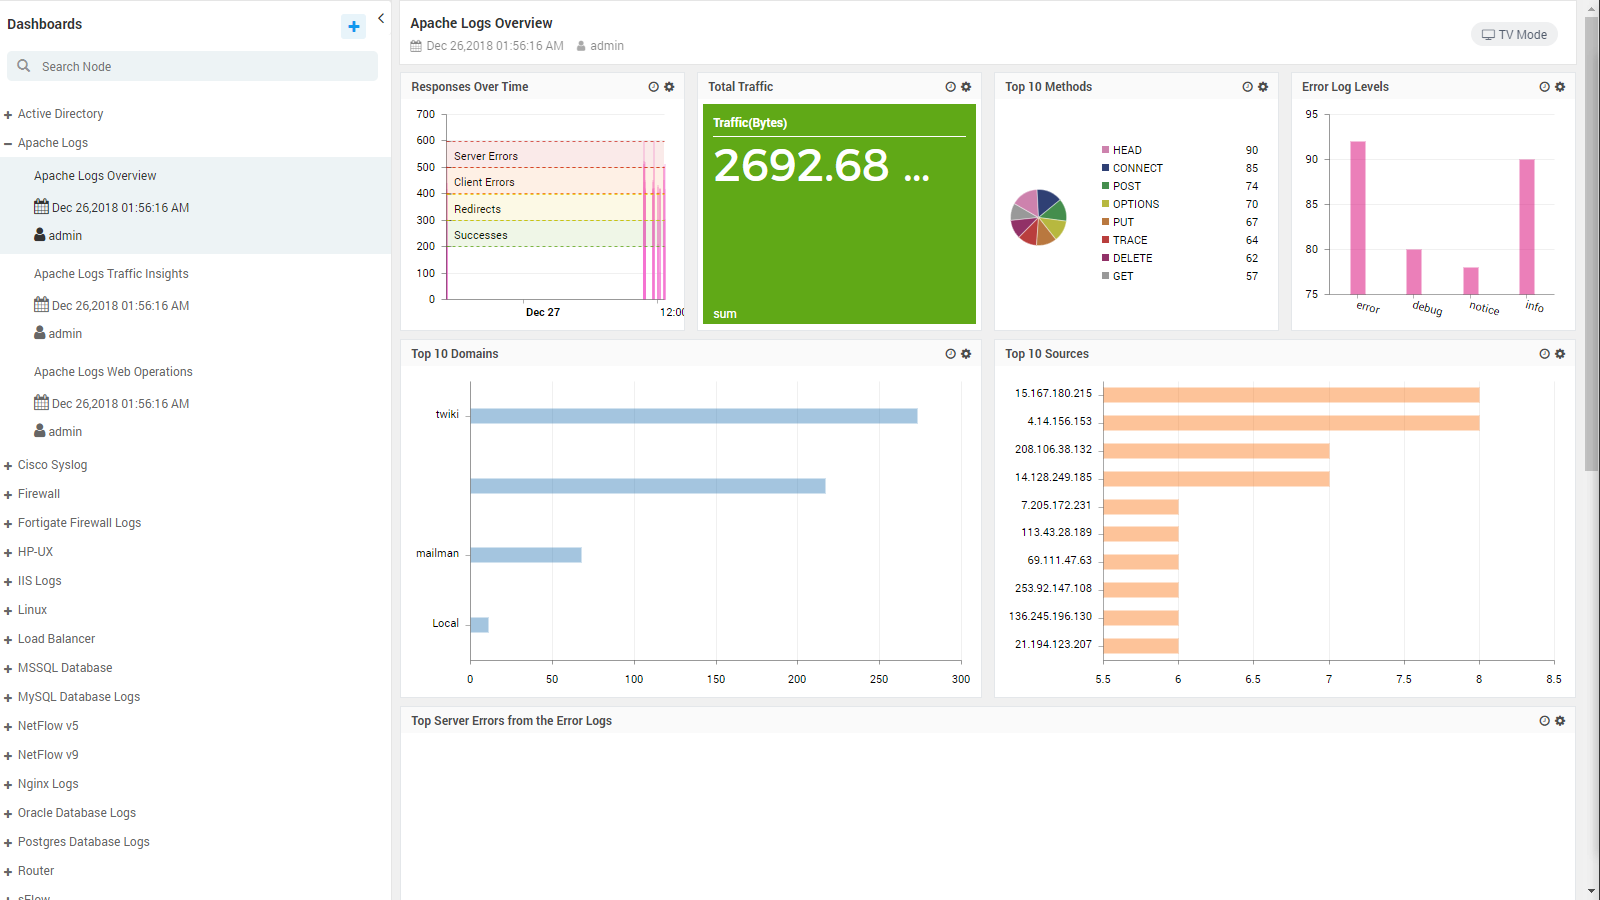Click the scrollbar down arrow
Image resolution: width=1600 pixels, height=900 pixels.
pos(1592,891)
